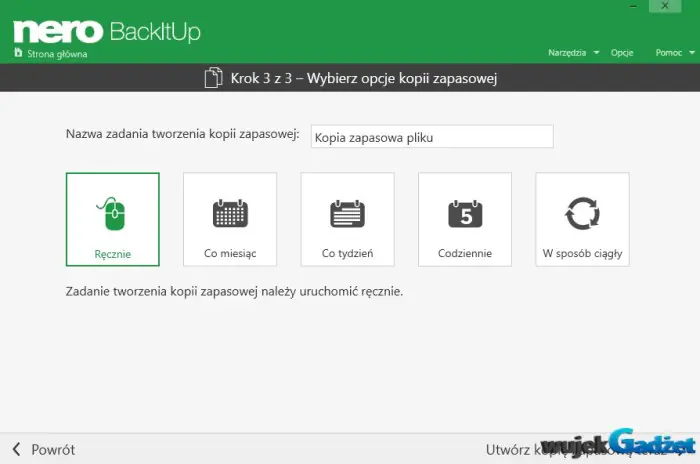Click the W sposób ciągły label
The height and width of the screenshot is (464, 700).
point(582,253)
